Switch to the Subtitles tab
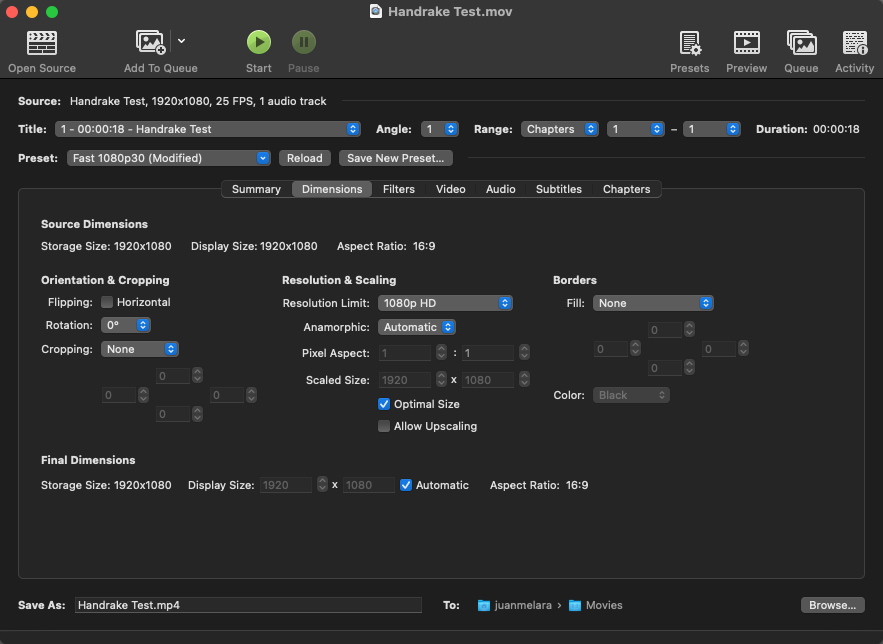Screen dimensions: 883x644 pyautogui.click(x=558, y=189)
